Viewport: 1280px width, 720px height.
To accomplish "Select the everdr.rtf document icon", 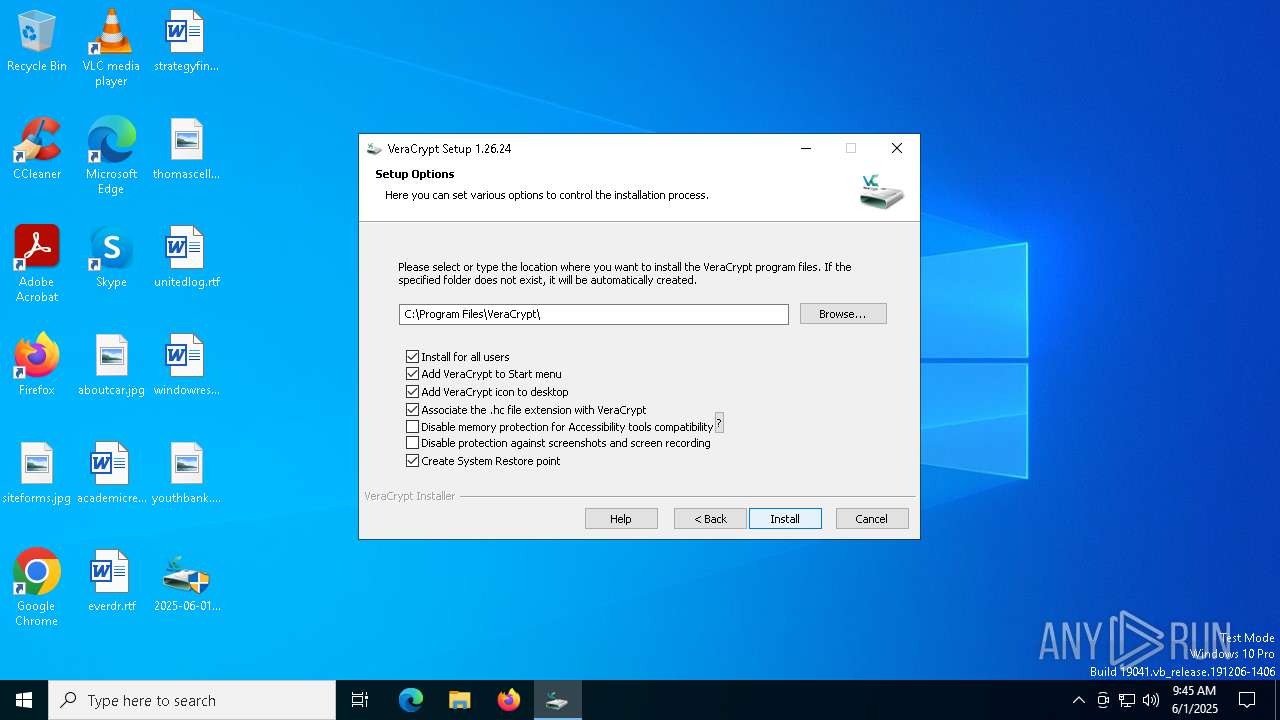I will point(111,581).
